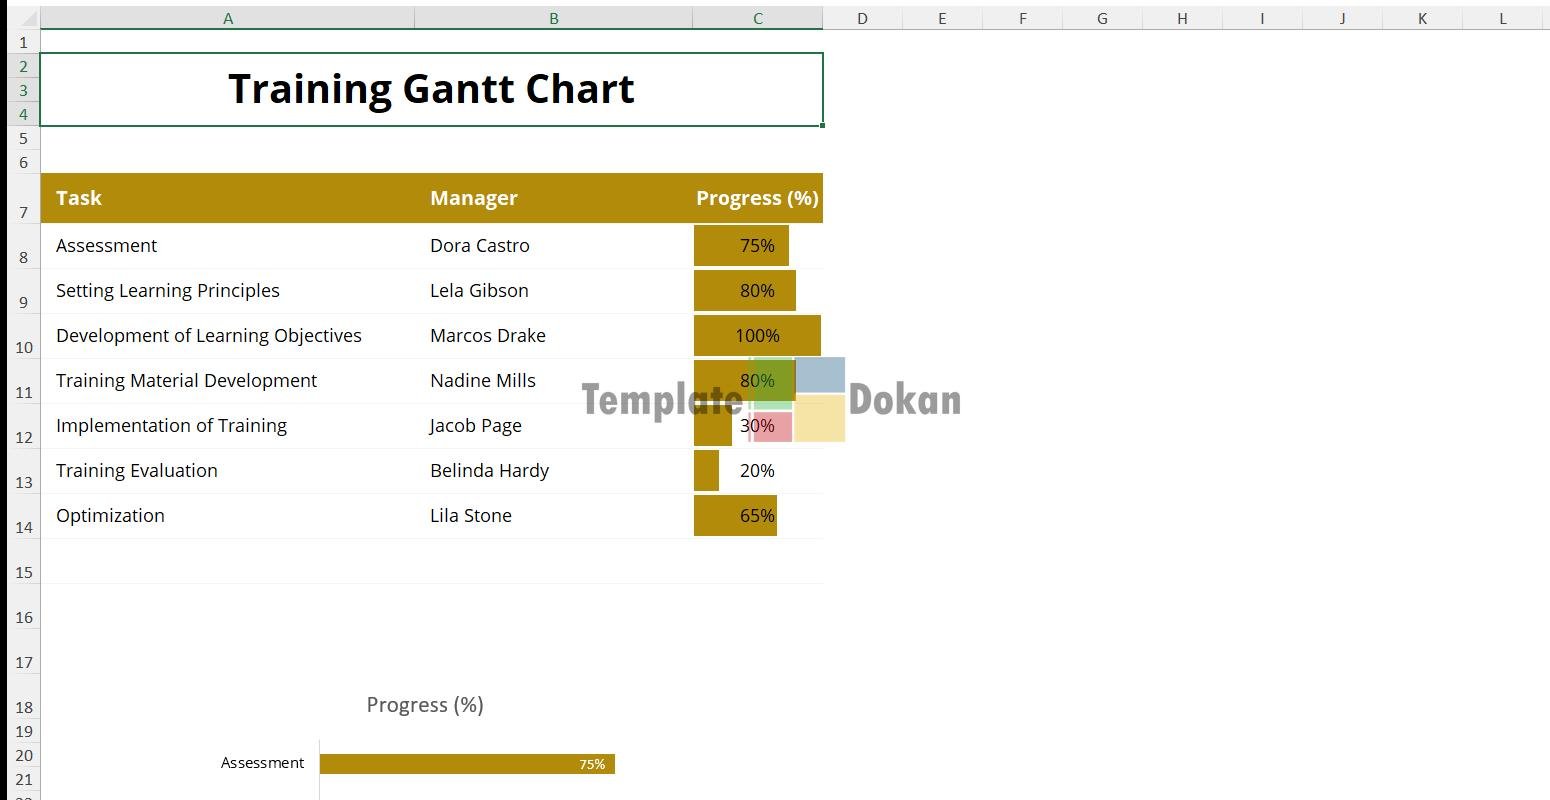Screen dimensions: 1550x800
Task: Select the Training Gantt Chart title cell
Action: [431, 89]
